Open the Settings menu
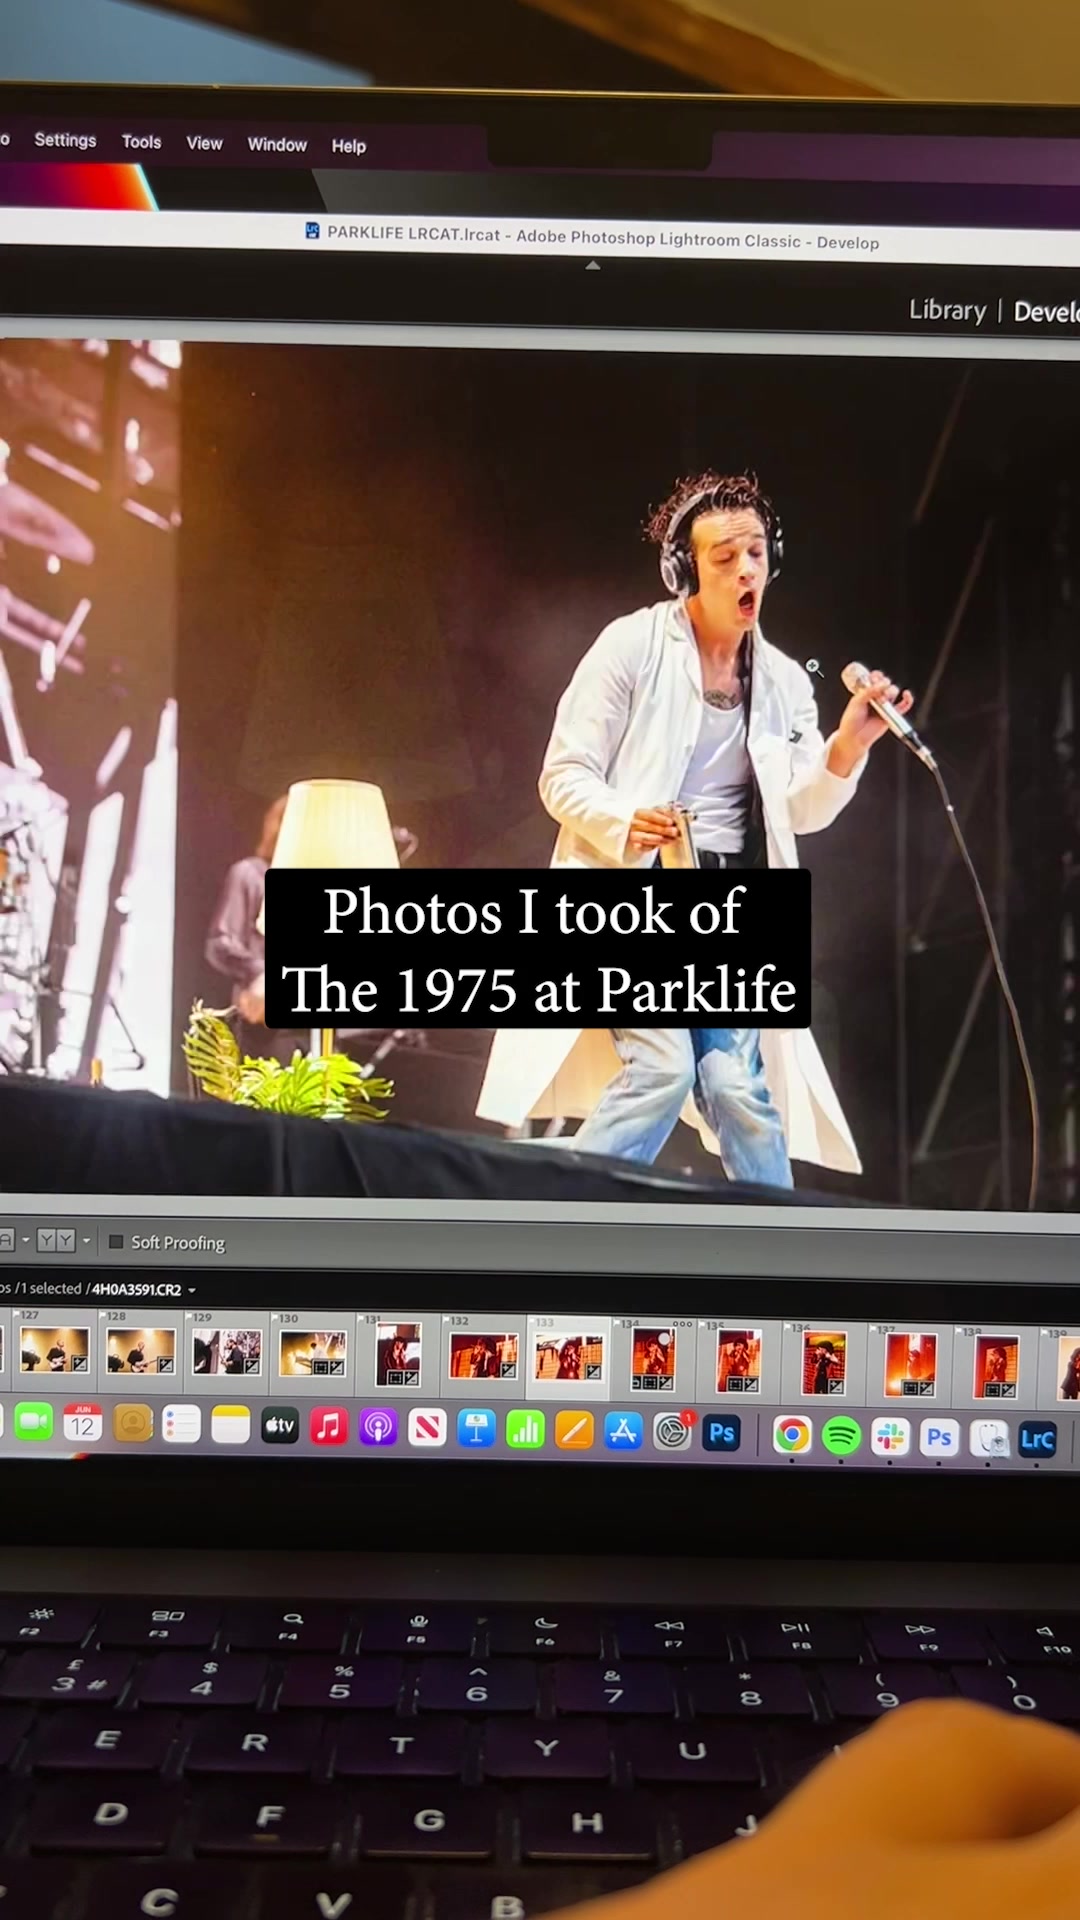 65,140
